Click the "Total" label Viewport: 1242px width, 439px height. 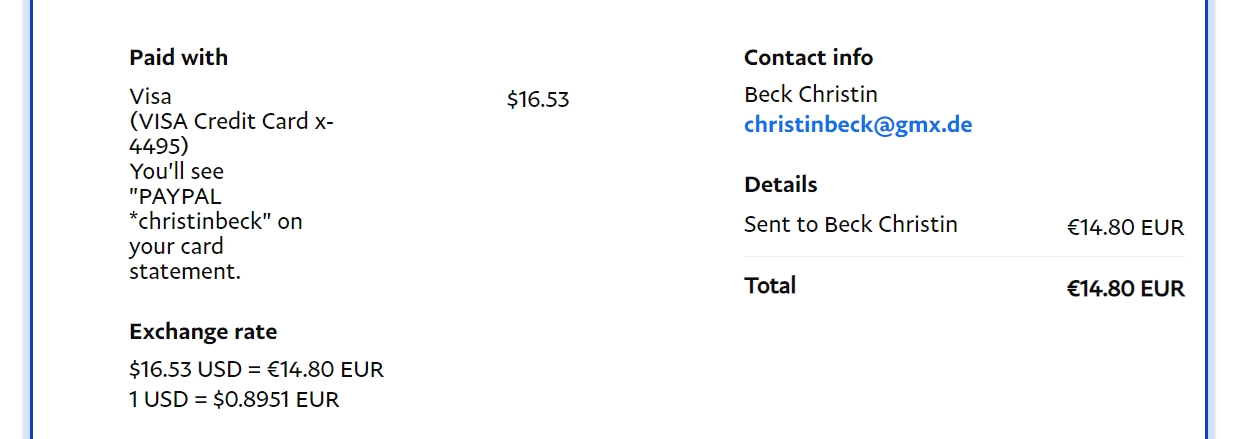click(x=770, y=286)
